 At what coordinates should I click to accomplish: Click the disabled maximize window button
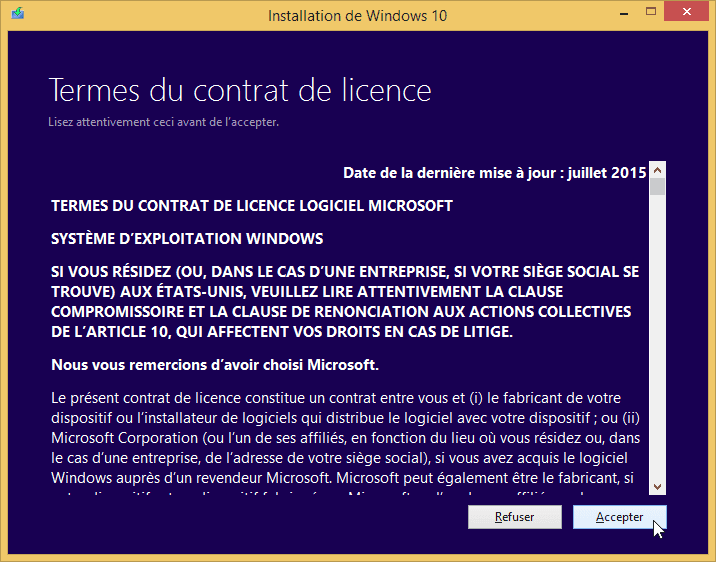click(x=650, y=13)
